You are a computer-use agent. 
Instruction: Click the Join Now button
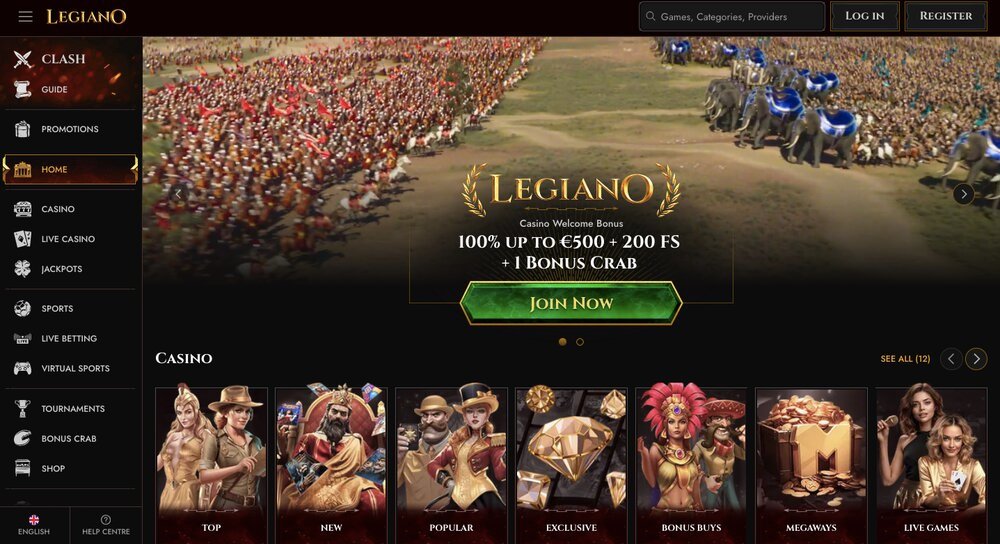click(x=571, y=303)
